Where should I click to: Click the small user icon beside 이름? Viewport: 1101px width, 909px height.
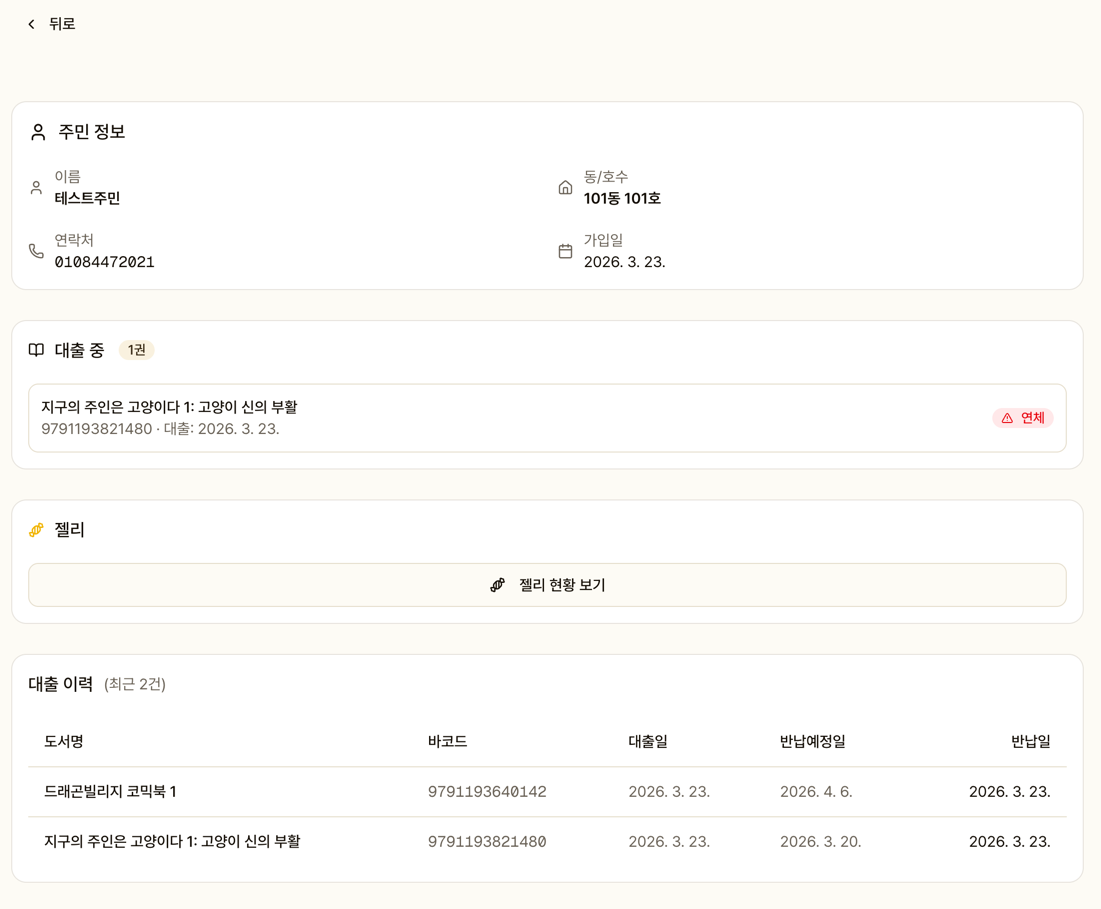36,188
